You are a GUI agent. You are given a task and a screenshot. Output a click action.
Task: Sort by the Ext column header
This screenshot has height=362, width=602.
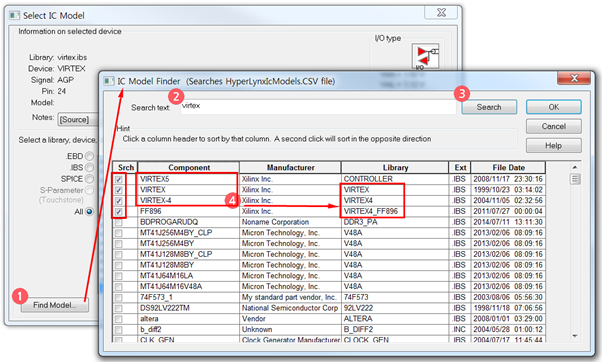point(460,167)
